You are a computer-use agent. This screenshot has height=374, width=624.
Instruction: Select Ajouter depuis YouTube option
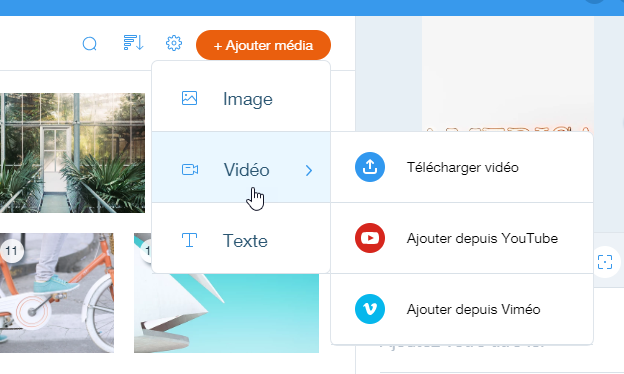[462, 238]
